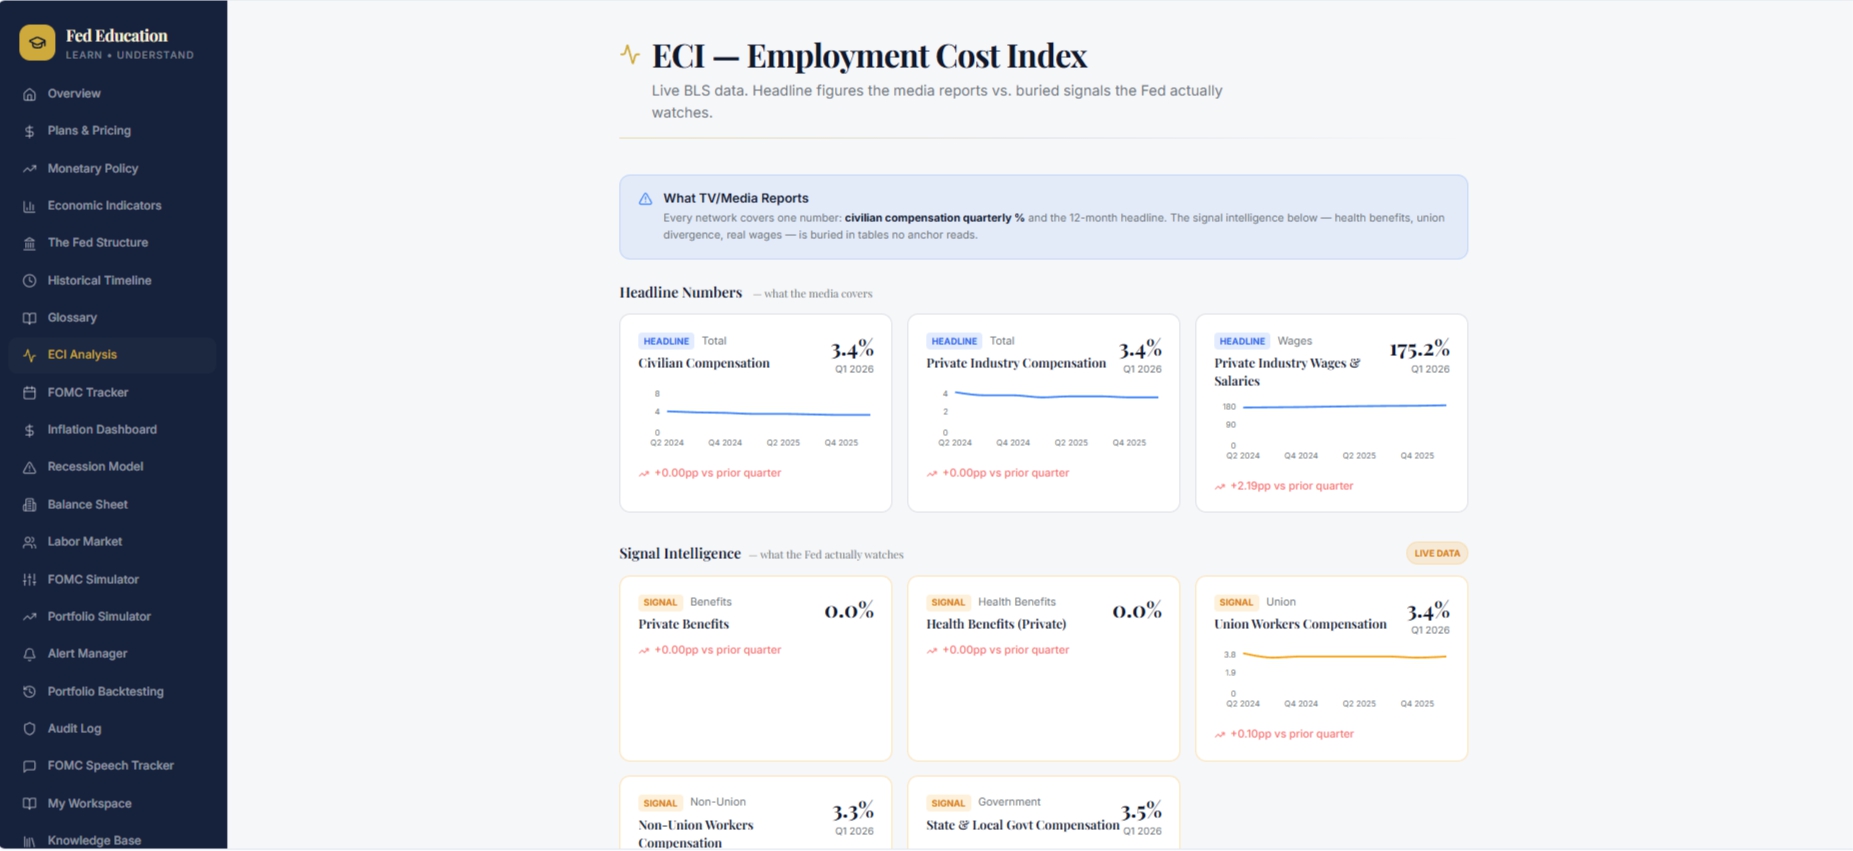Viewport: 1853px width, 851px height.
Task: Open the Audit Log shield icon
Action: (29, 729)
